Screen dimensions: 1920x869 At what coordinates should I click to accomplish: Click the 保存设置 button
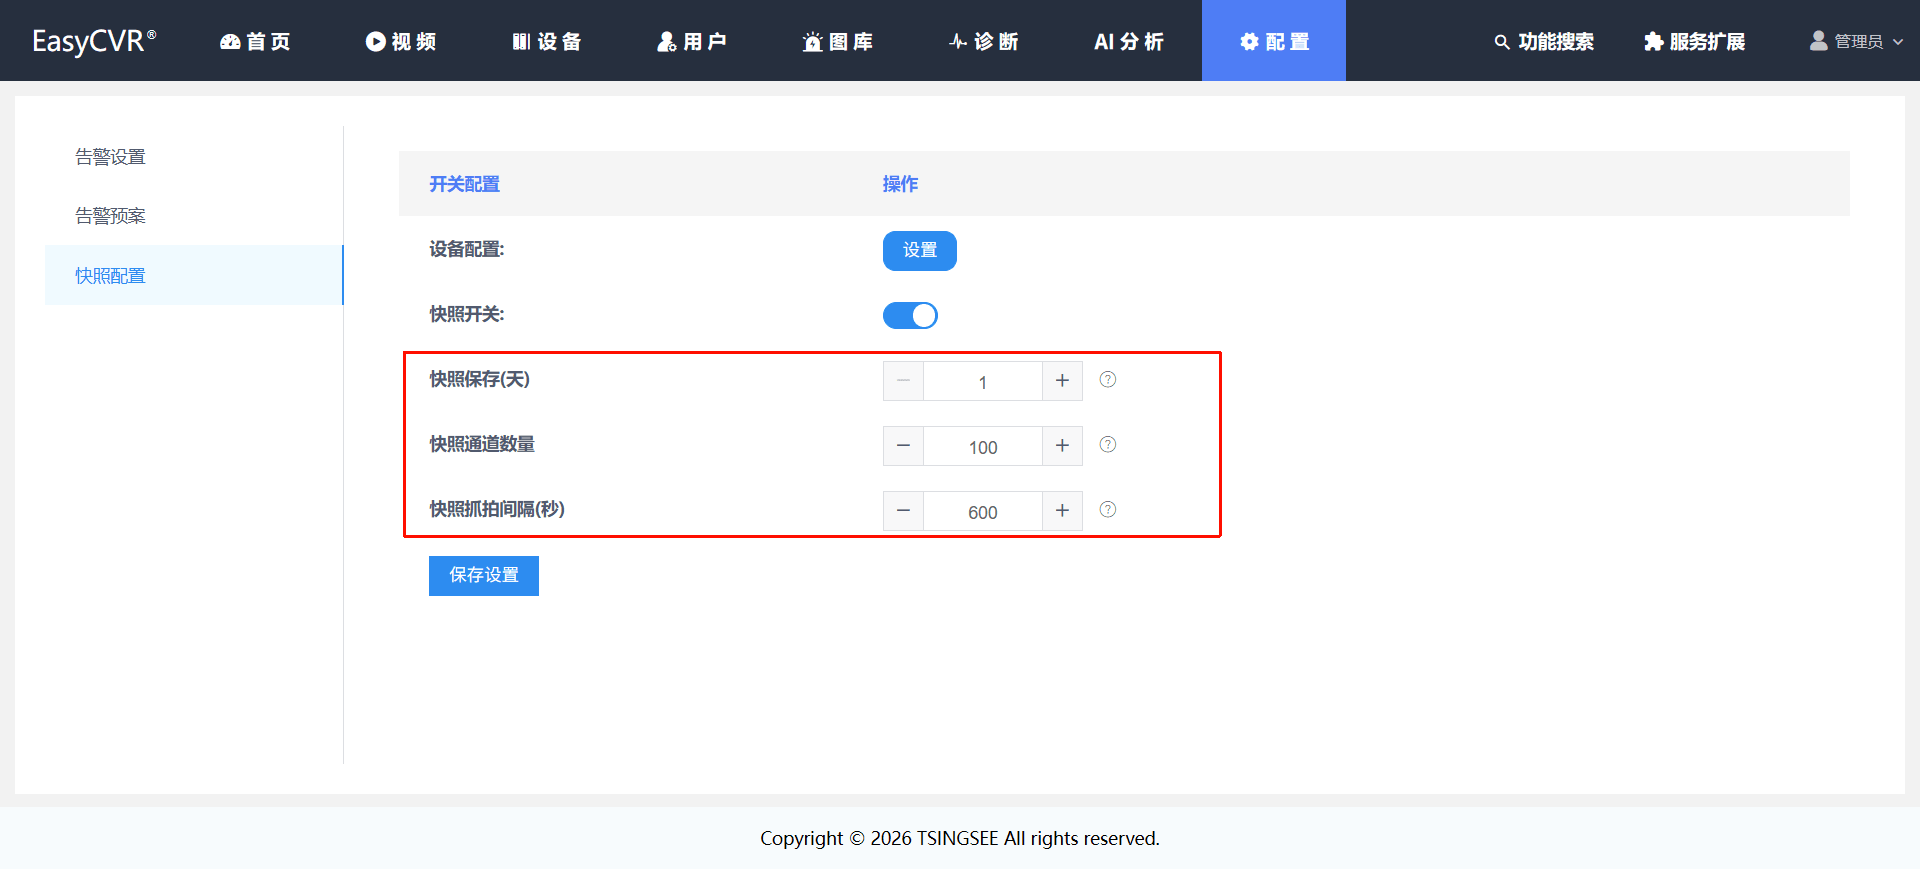pos(484,576)
